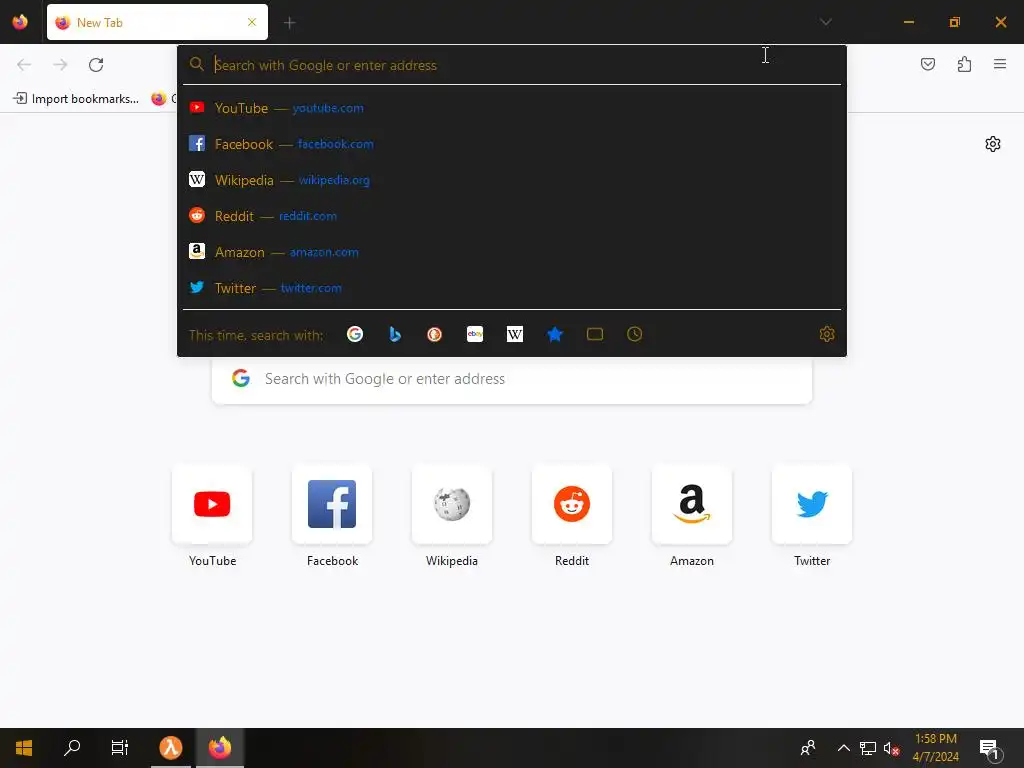
Task: Open the clock showing 1:58 PM
Action: (x=936, y=748)
